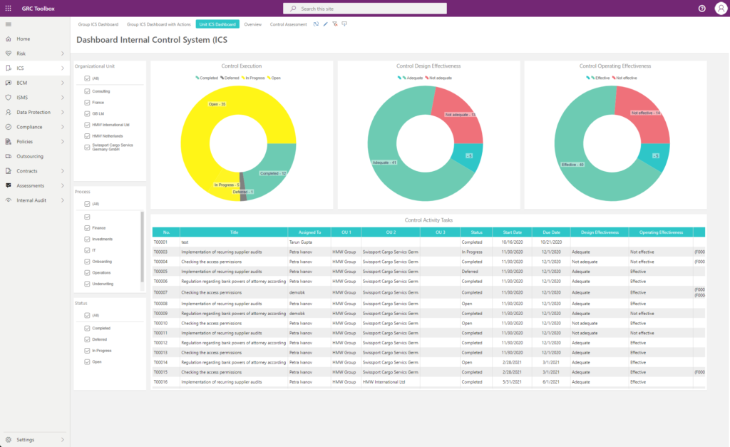
Task: Open the user profile avatar
Action: (721, 8)
